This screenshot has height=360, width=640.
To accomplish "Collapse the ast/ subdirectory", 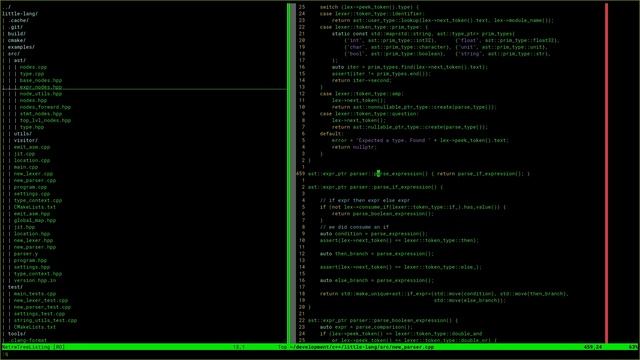I will (x=20, y=60).
